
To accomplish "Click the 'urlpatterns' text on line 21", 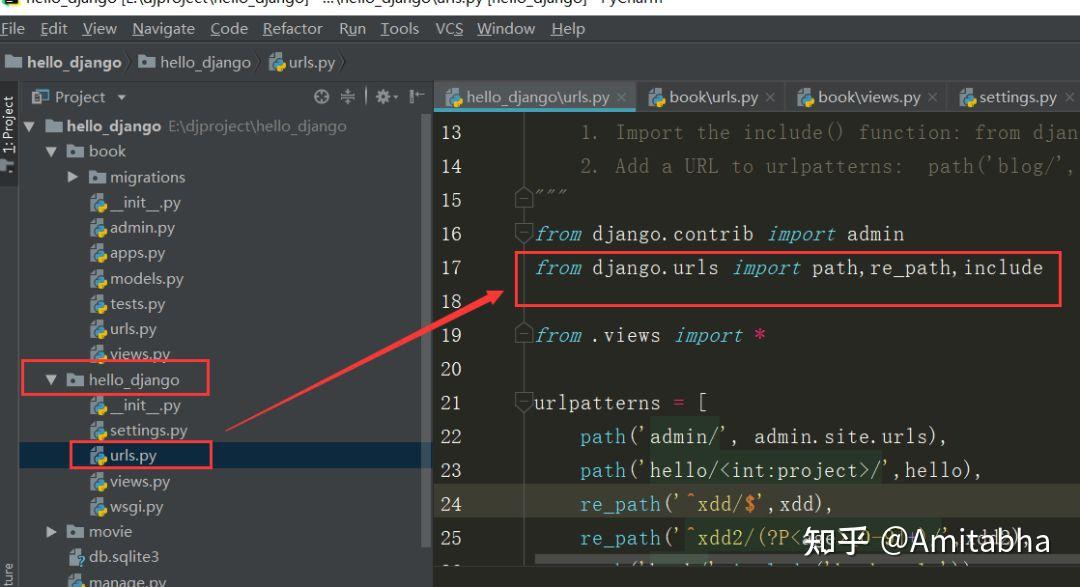I will 597,402.
